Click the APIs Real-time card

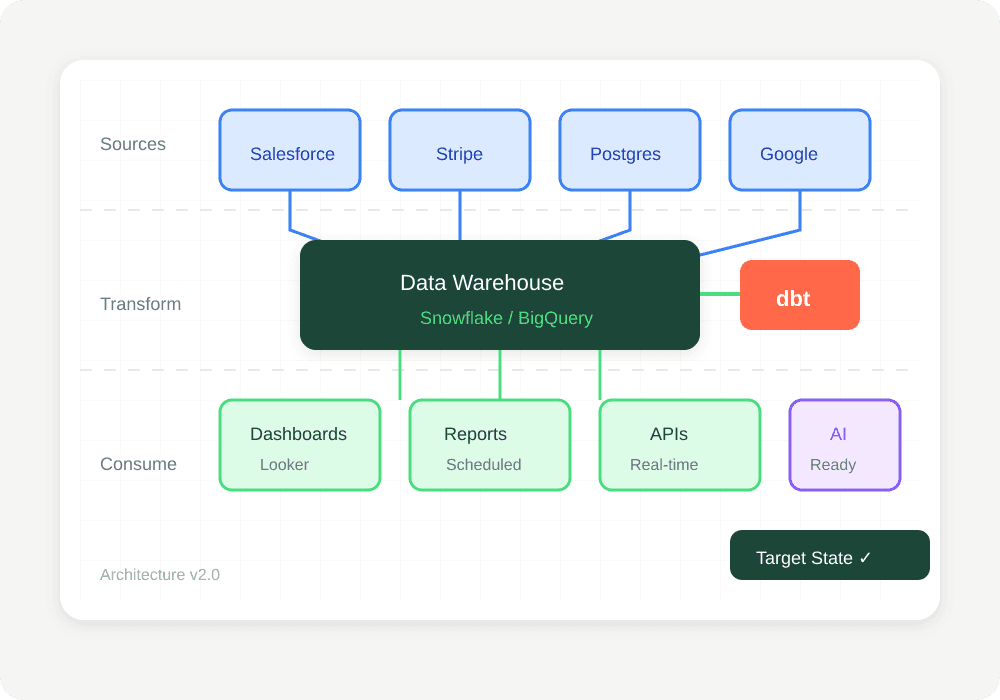click(x=680, y=445)
